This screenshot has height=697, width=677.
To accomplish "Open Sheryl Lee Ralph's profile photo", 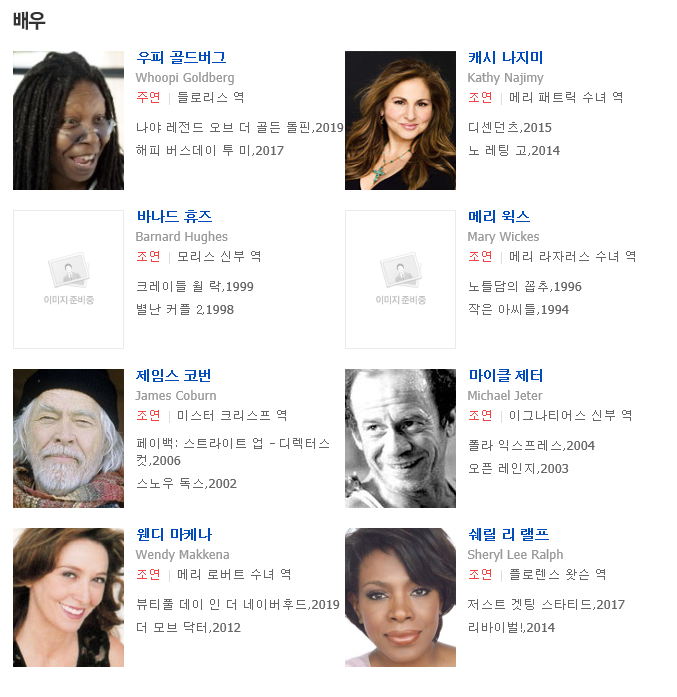I will click(400, 597).
